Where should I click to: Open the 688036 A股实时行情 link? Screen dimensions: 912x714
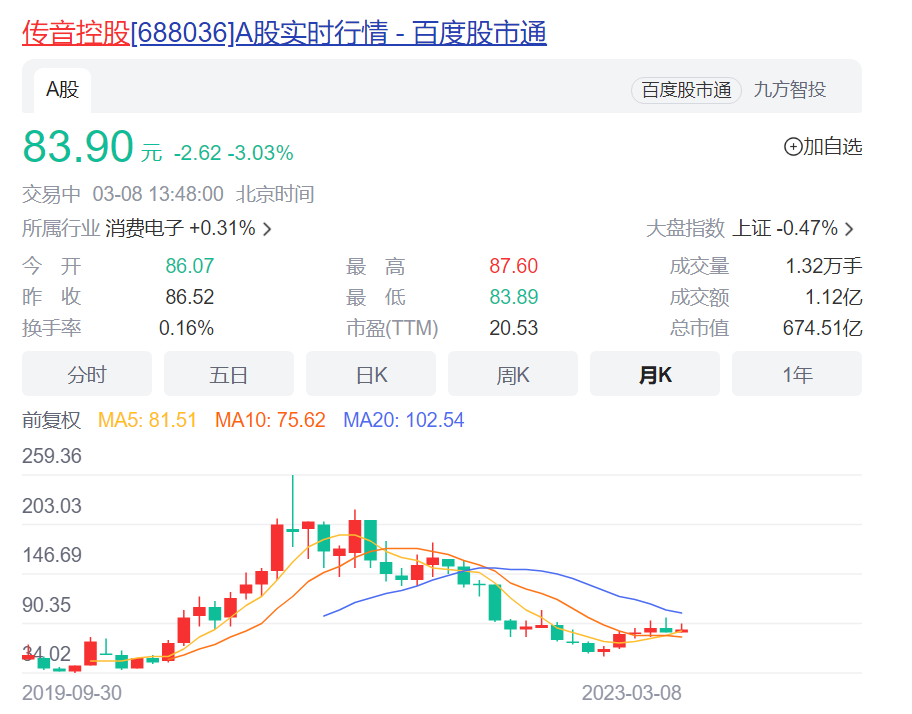click(x=339, y=33)
